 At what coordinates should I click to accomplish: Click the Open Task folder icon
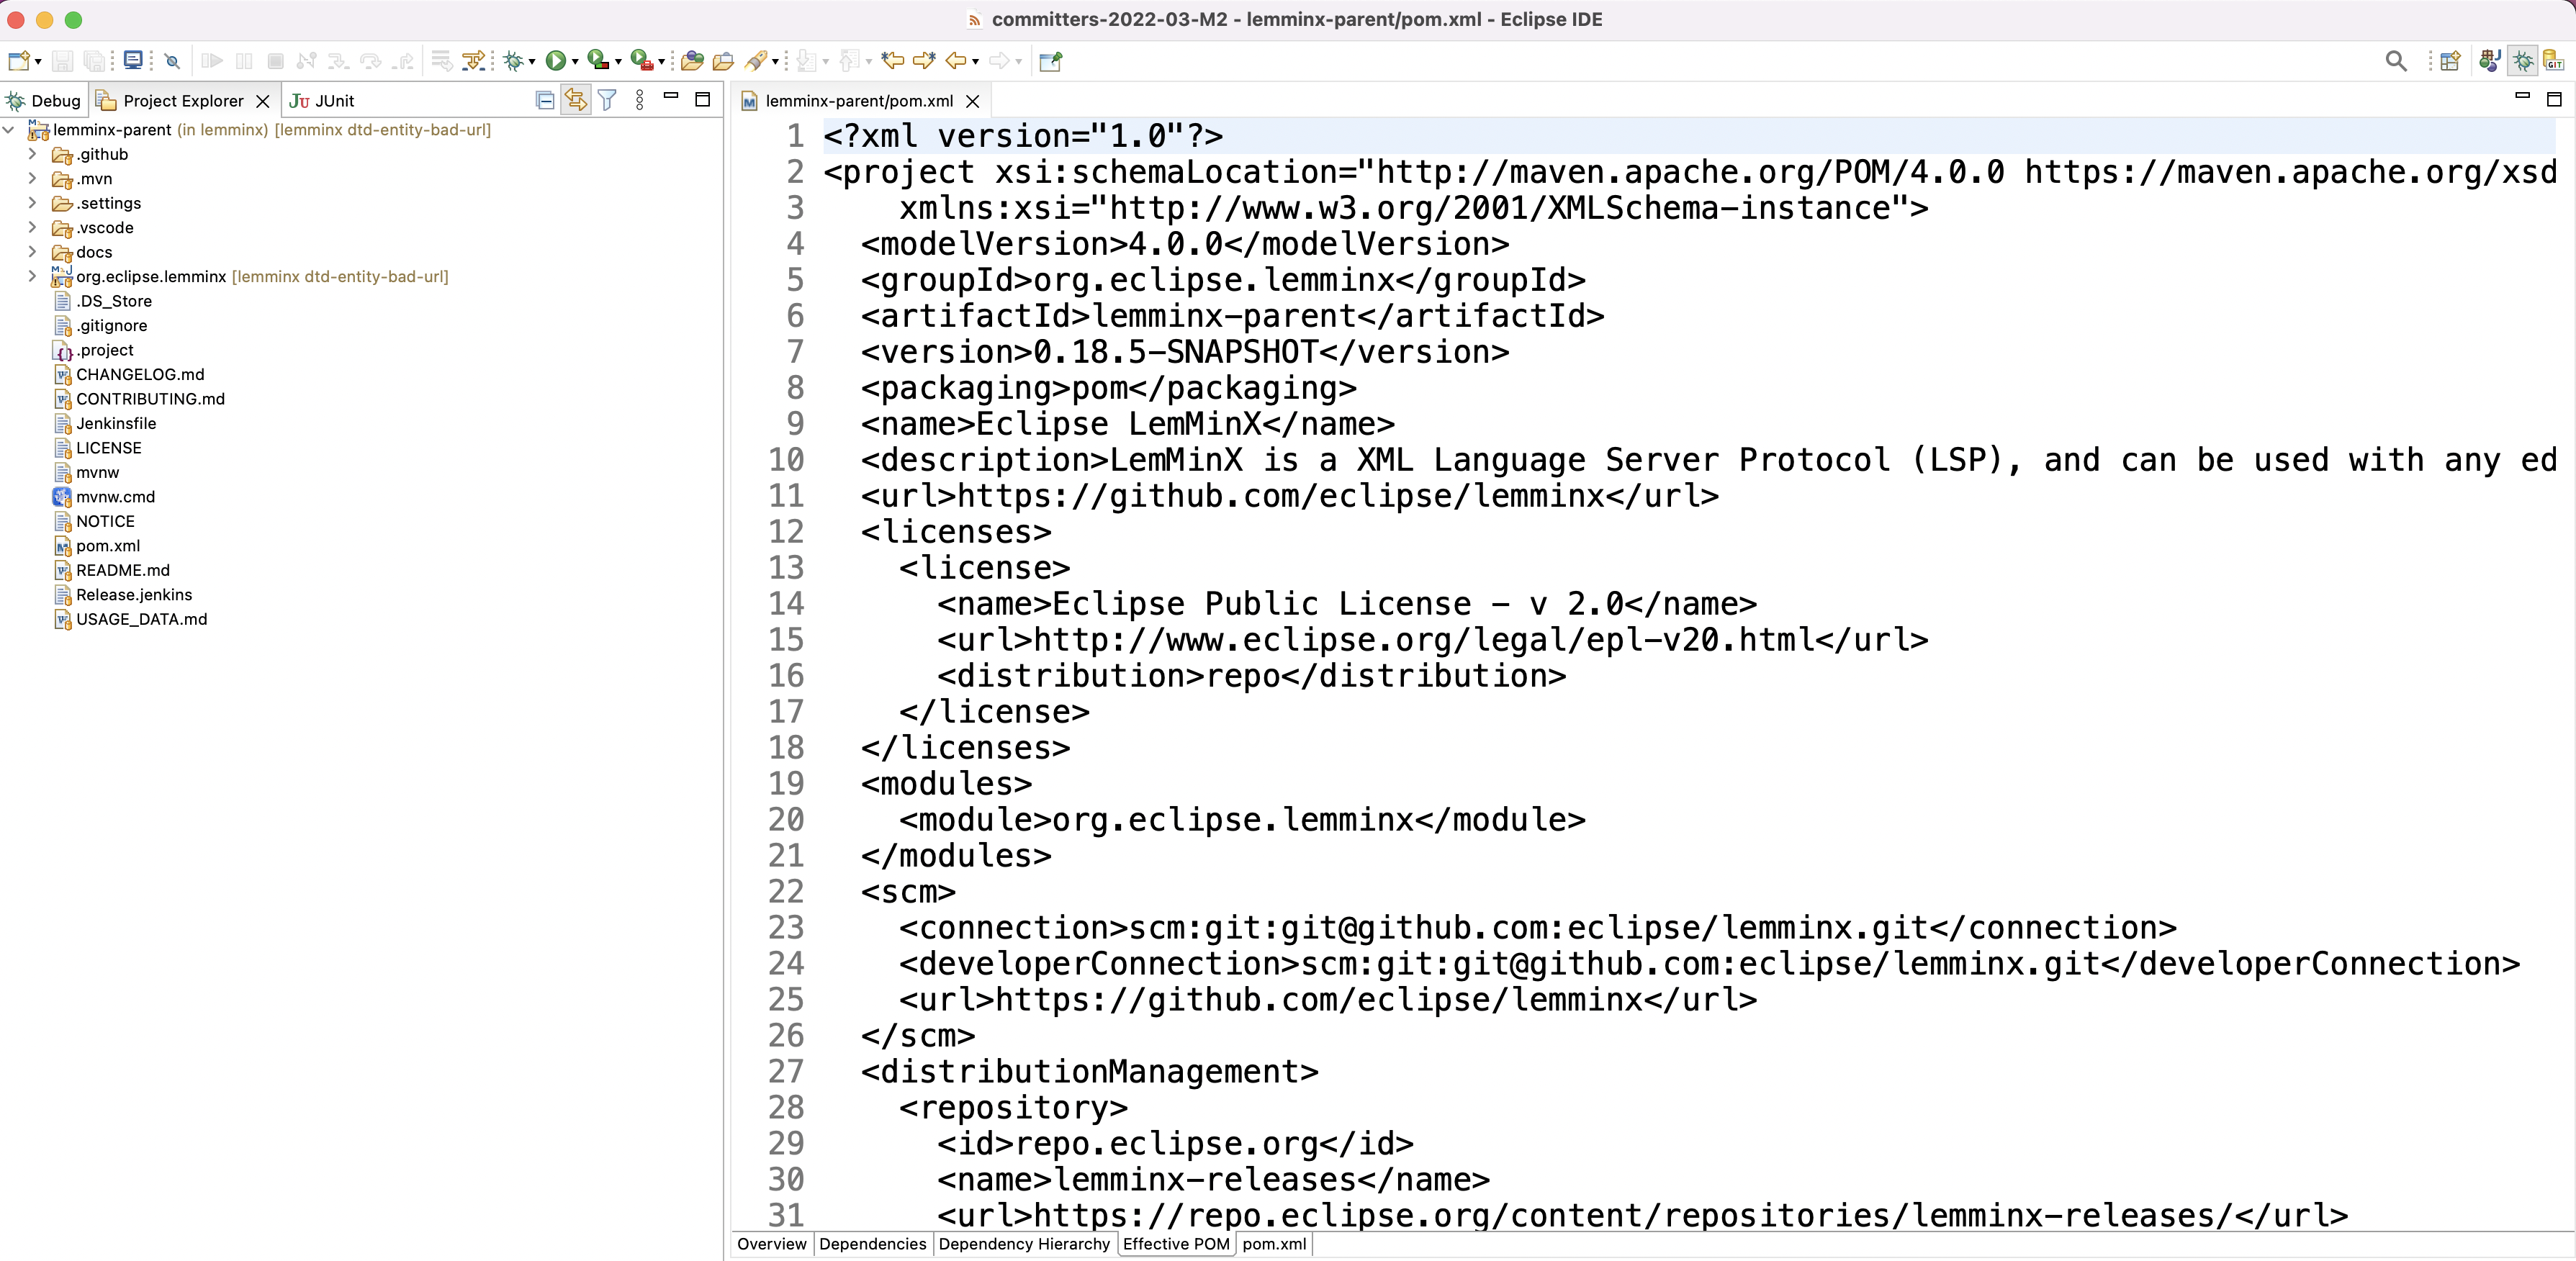(723, 61)
